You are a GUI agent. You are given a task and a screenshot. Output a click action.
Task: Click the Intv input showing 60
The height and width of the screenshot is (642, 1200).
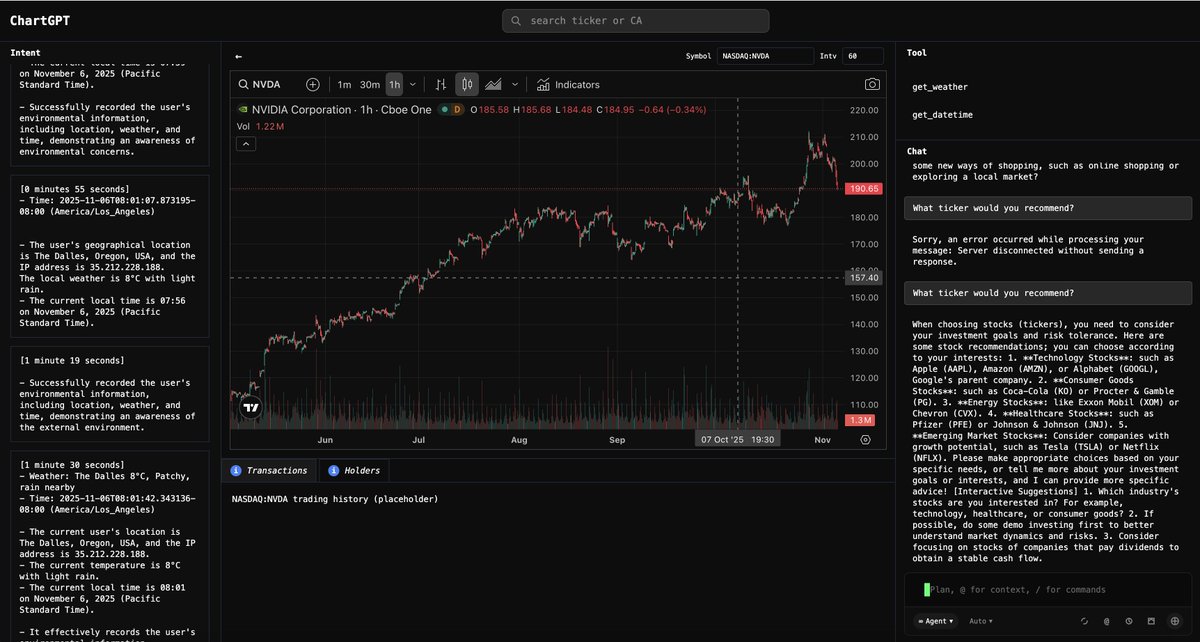863,57
